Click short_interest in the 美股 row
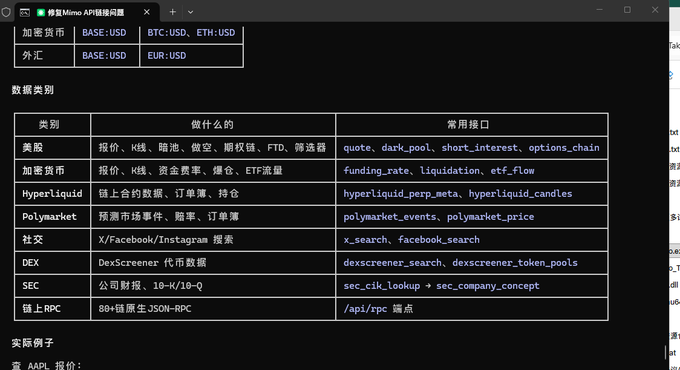 click(480, 148)
